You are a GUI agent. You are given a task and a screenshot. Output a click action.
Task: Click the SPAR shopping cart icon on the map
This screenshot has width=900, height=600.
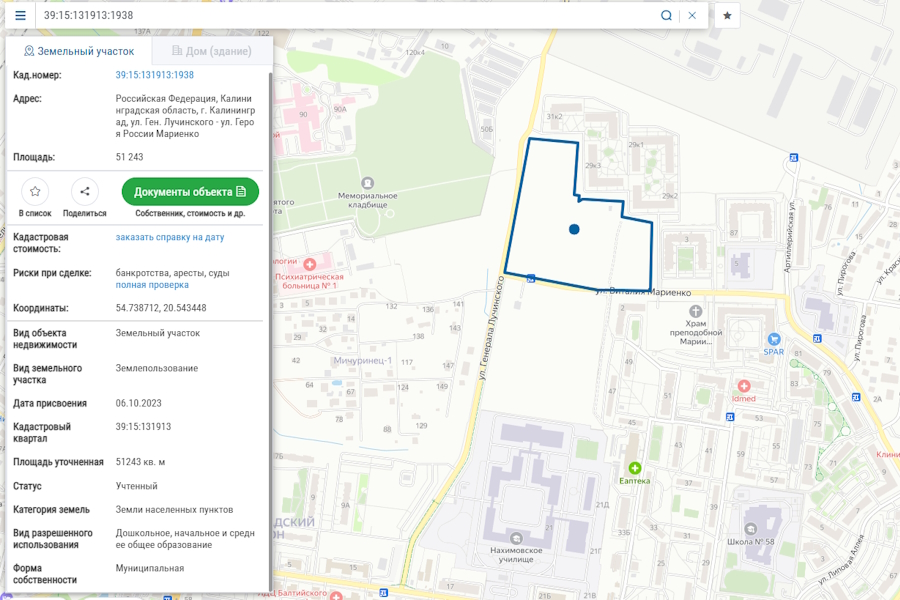771,339
